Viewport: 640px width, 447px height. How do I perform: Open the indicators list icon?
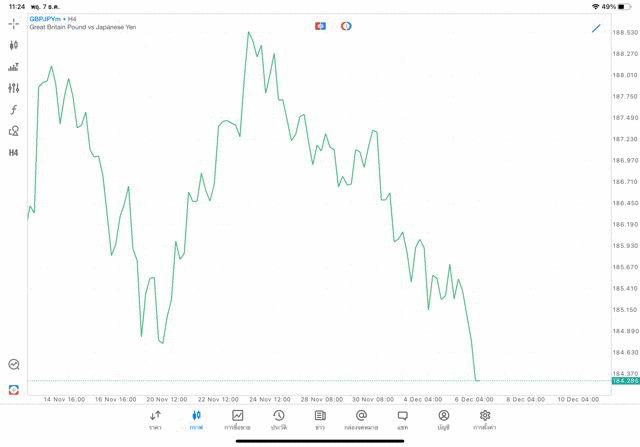click(x=14, y=67)
